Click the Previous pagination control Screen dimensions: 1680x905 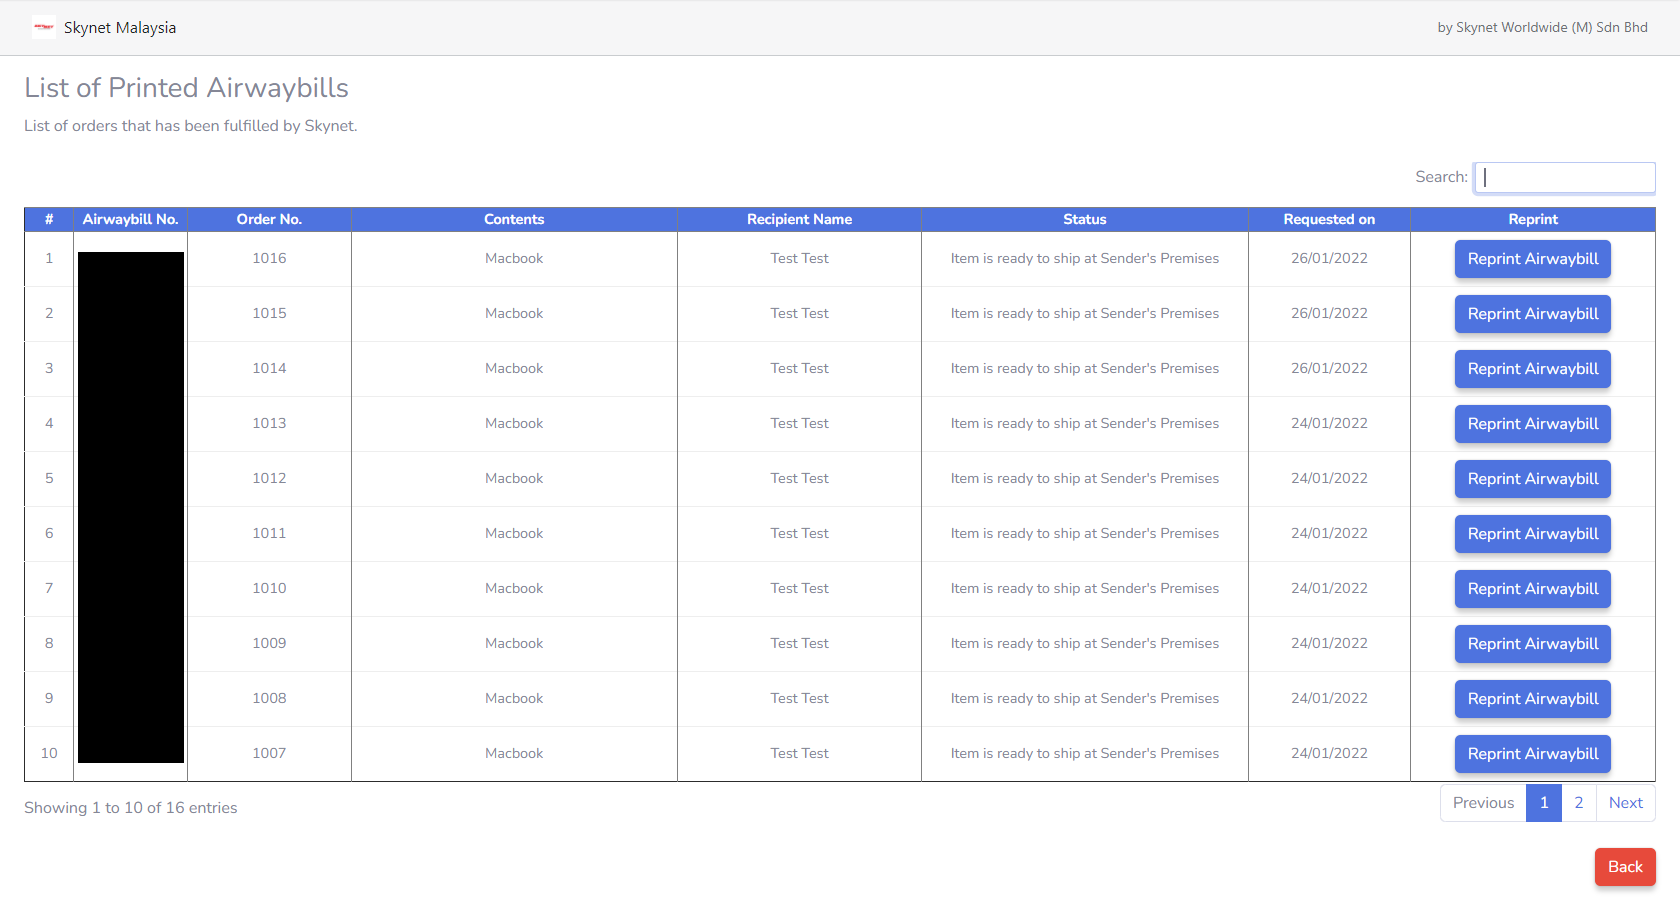(x=1483, y=802)
